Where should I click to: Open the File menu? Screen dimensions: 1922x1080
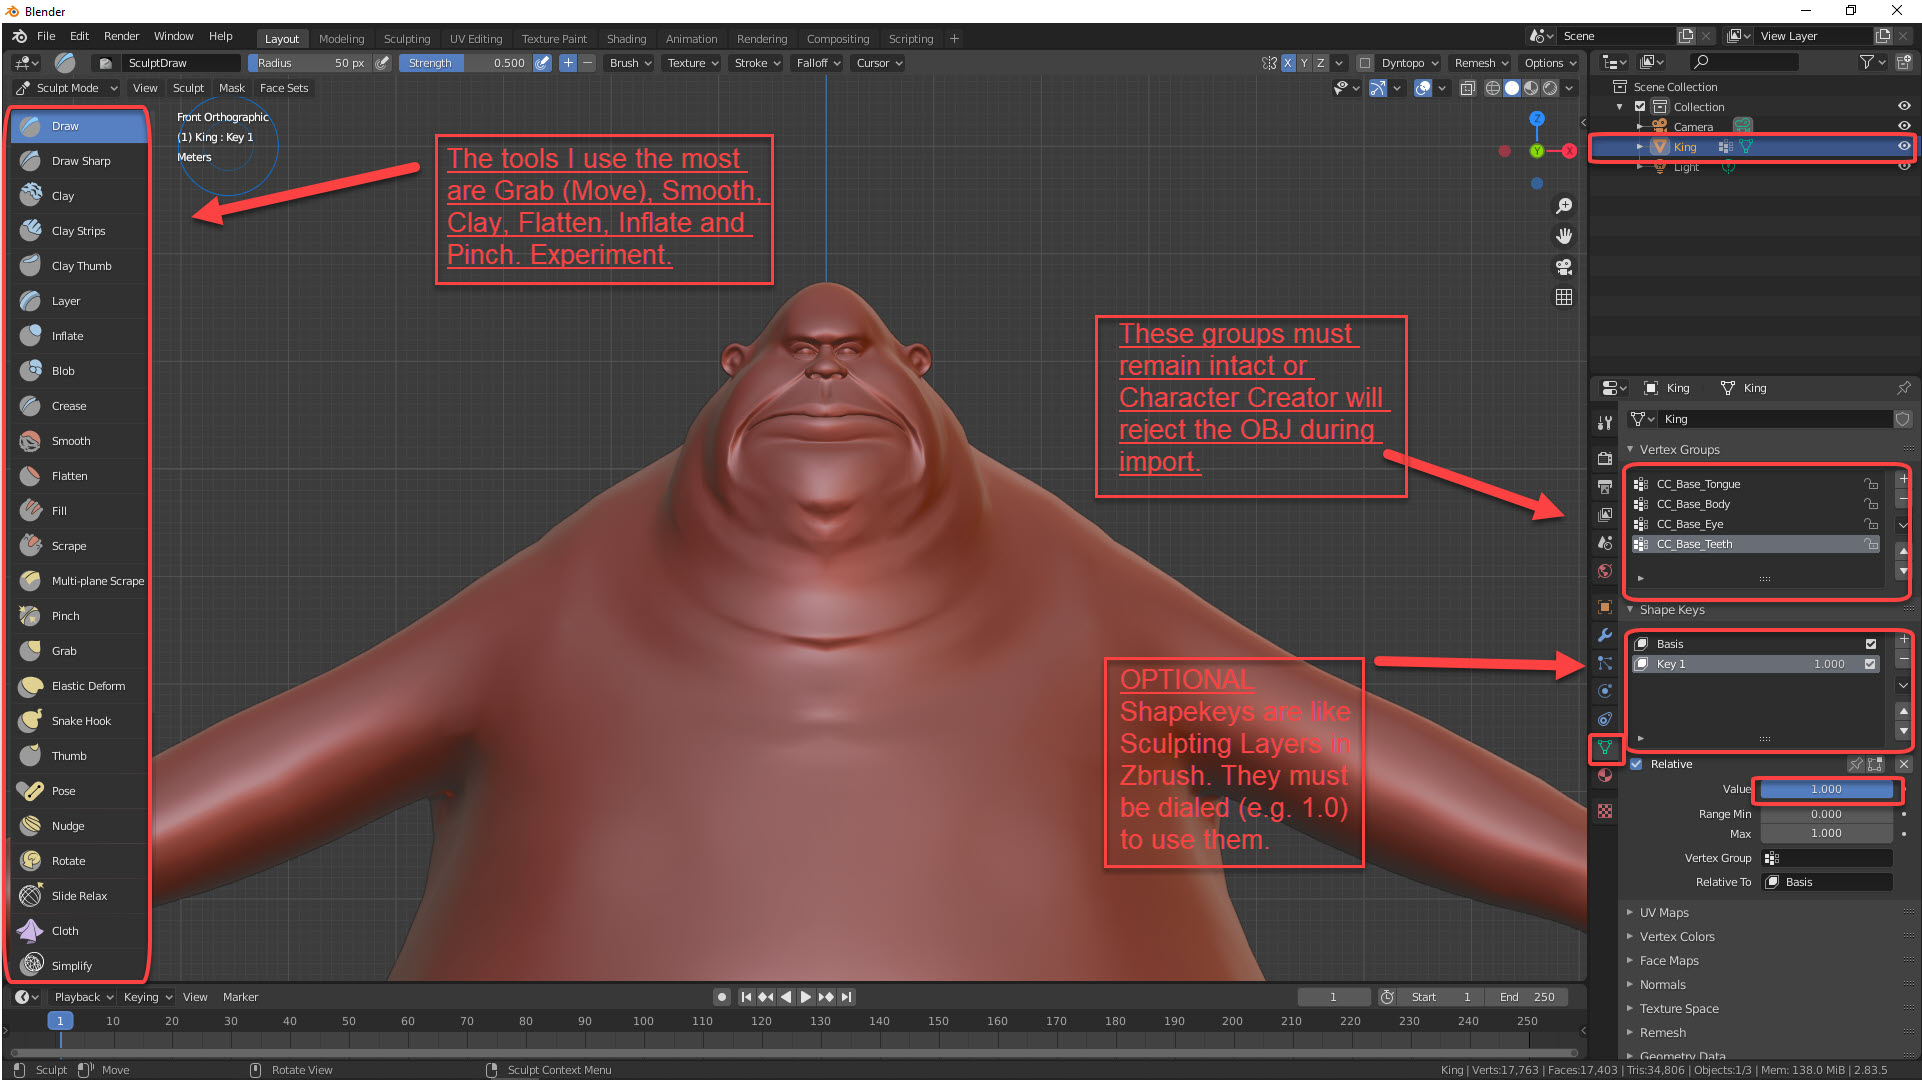tap(46, 36)
